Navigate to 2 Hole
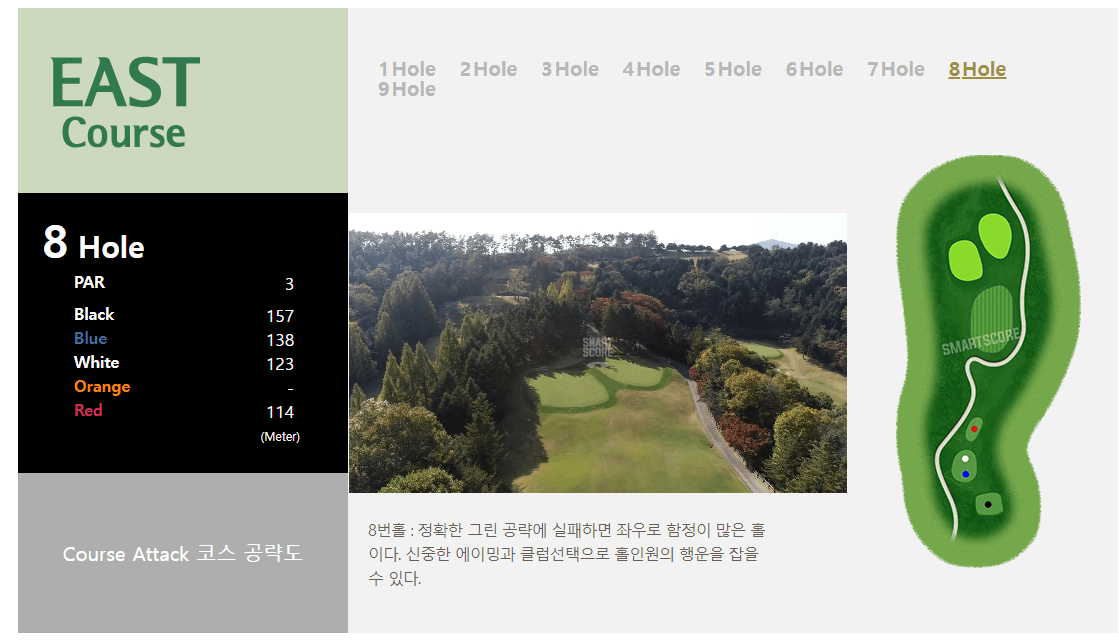 (x=488, y=69)
